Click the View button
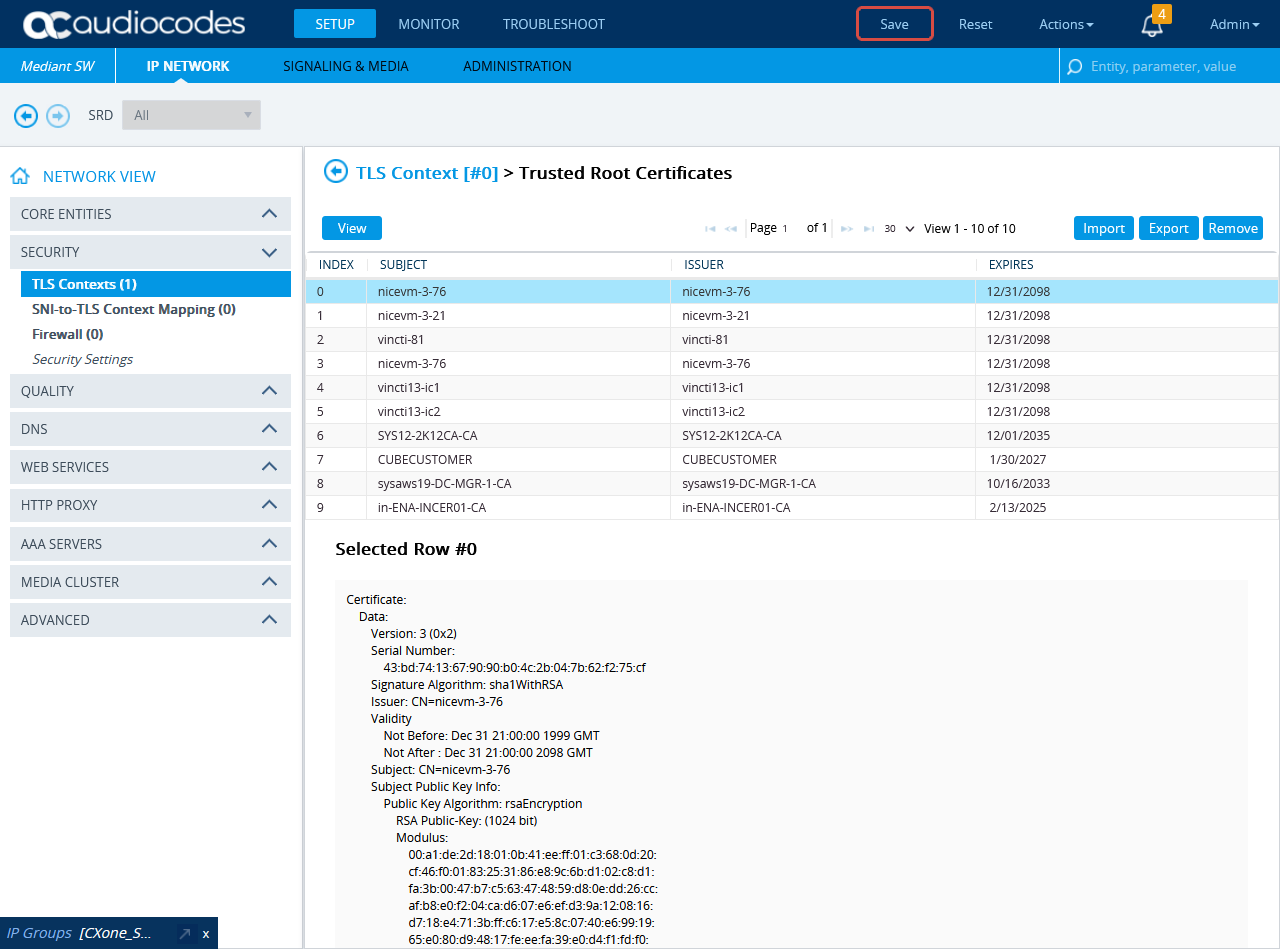The image size is (1280, 949). [352, 228]
